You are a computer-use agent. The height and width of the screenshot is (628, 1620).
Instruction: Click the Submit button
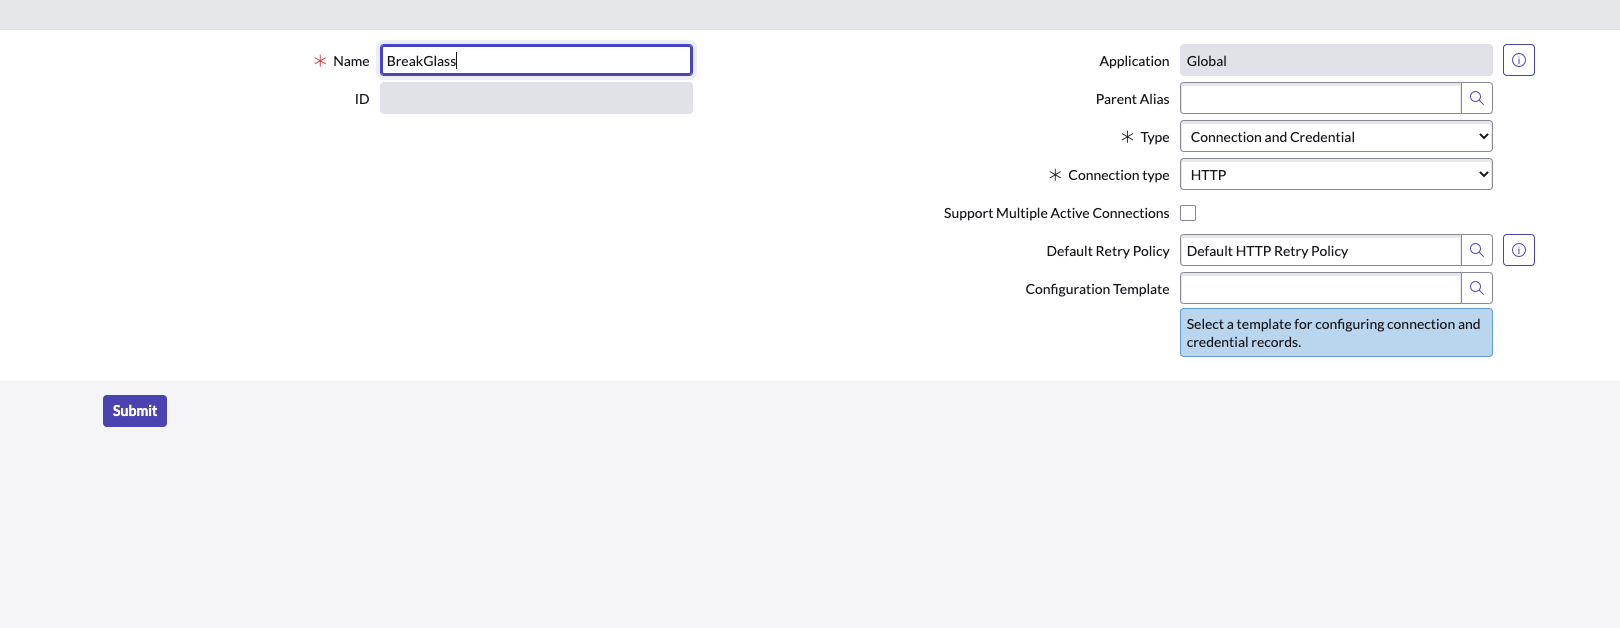(x=134, y=410)
